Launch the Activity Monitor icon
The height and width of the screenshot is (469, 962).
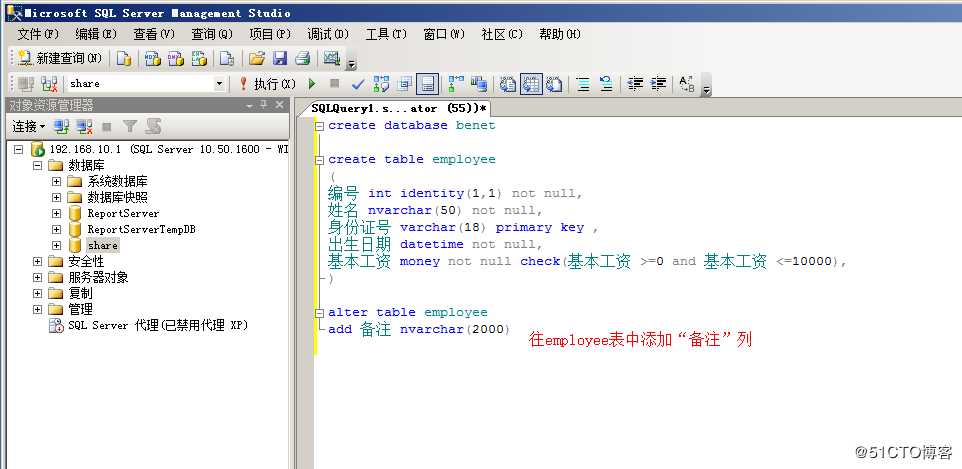click(x=332, y=58)
